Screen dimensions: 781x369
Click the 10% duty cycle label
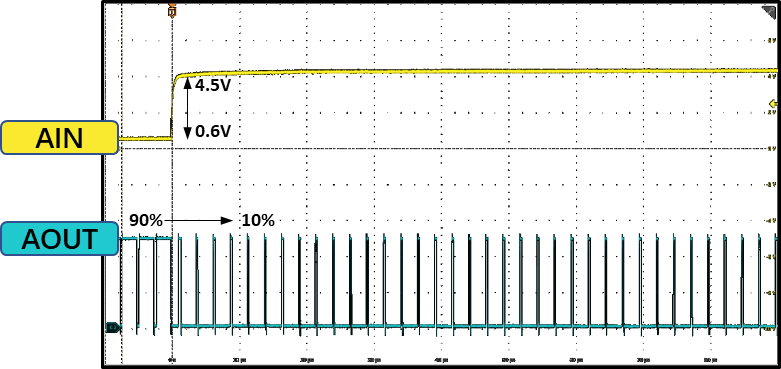coord(258,220)
